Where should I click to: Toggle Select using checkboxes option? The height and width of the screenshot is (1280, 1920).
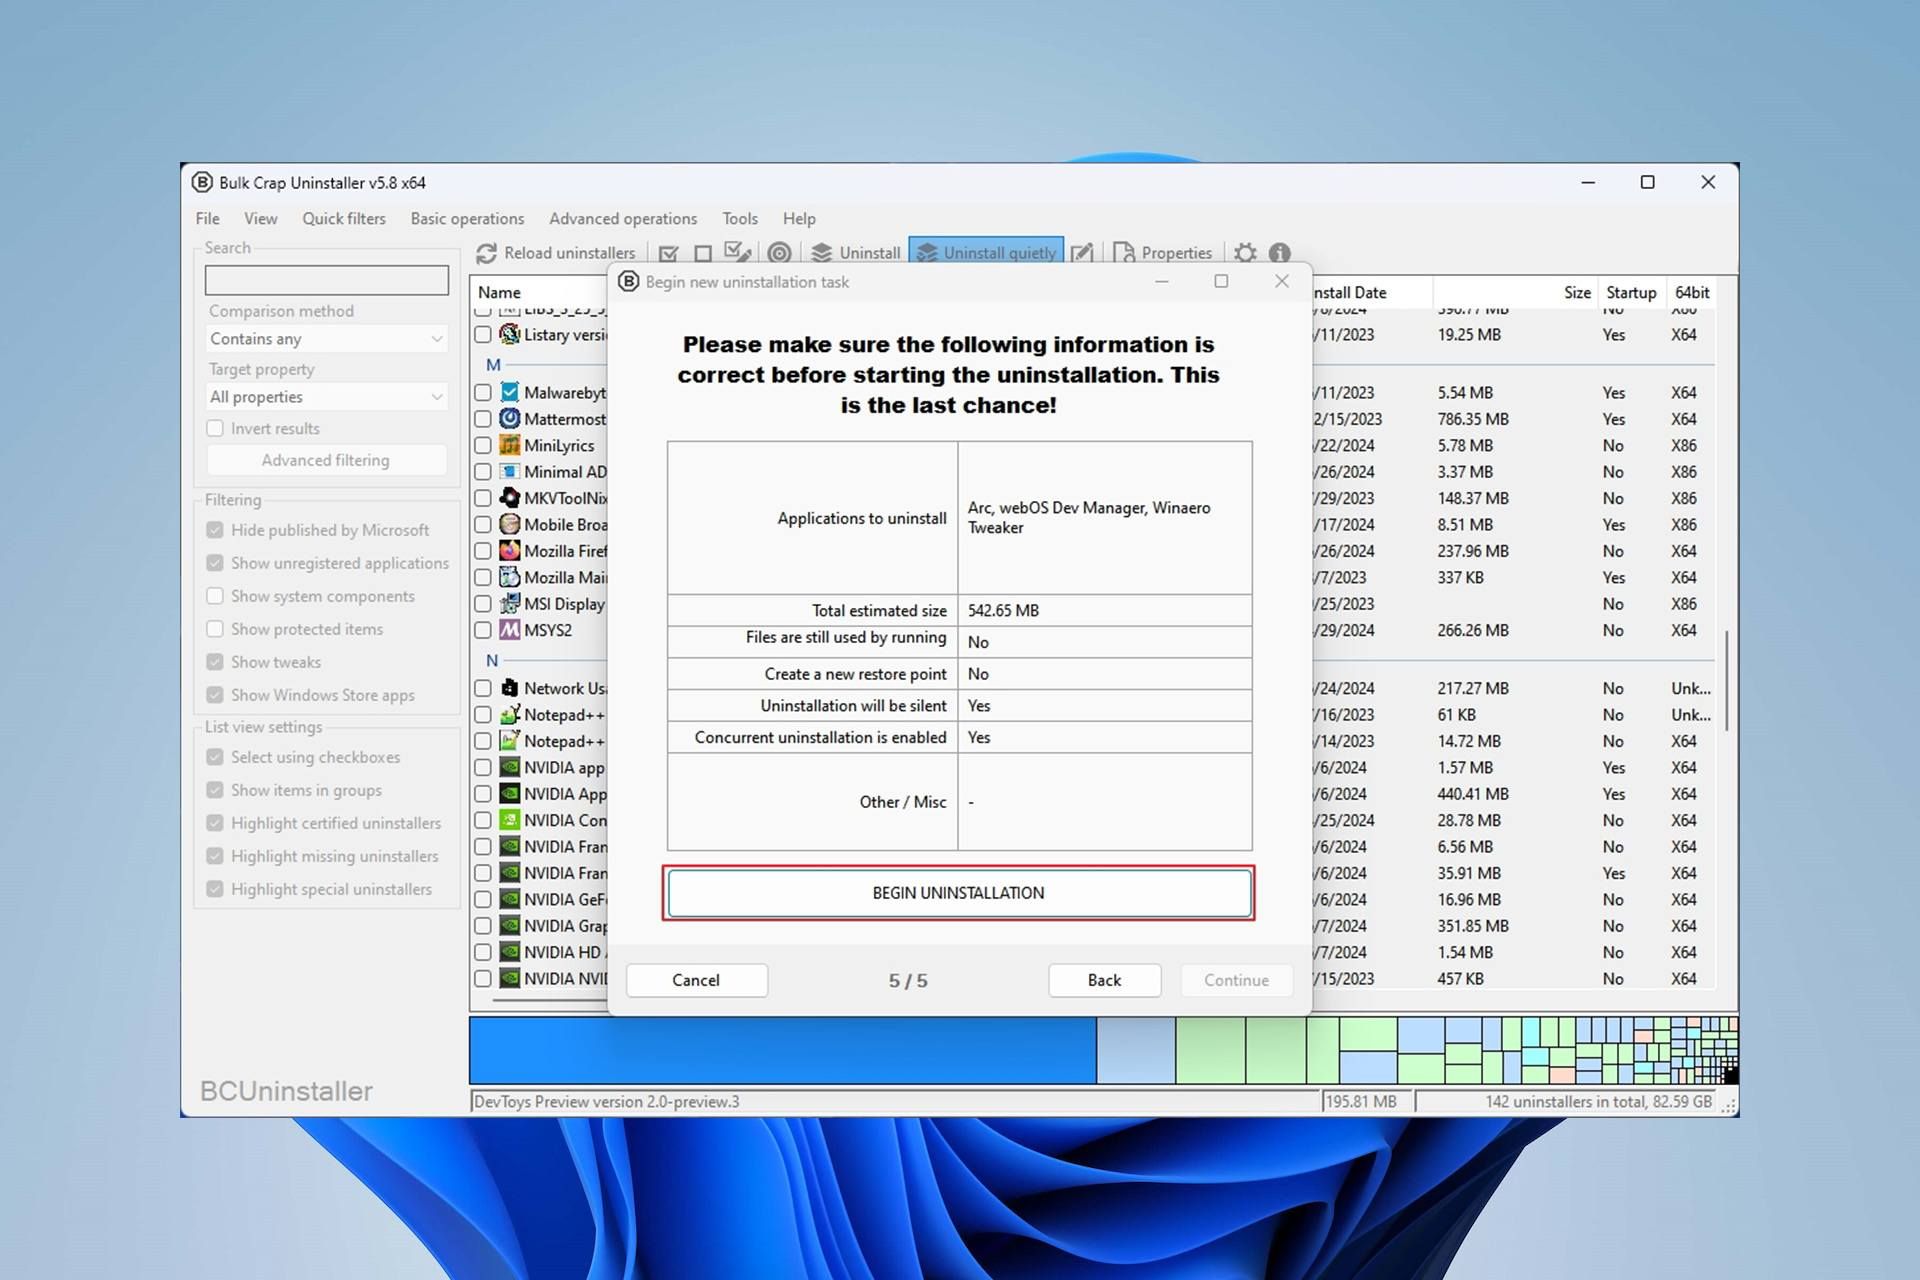point(215,757)
